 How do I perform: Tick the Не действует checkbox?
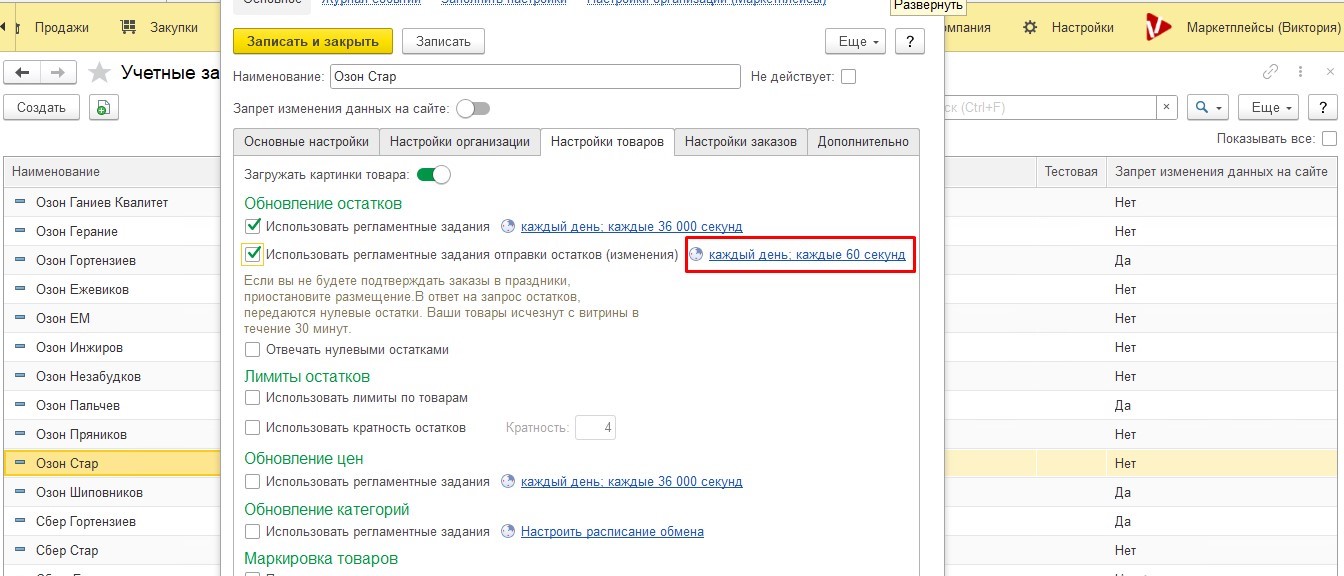(x=848, y=76)
